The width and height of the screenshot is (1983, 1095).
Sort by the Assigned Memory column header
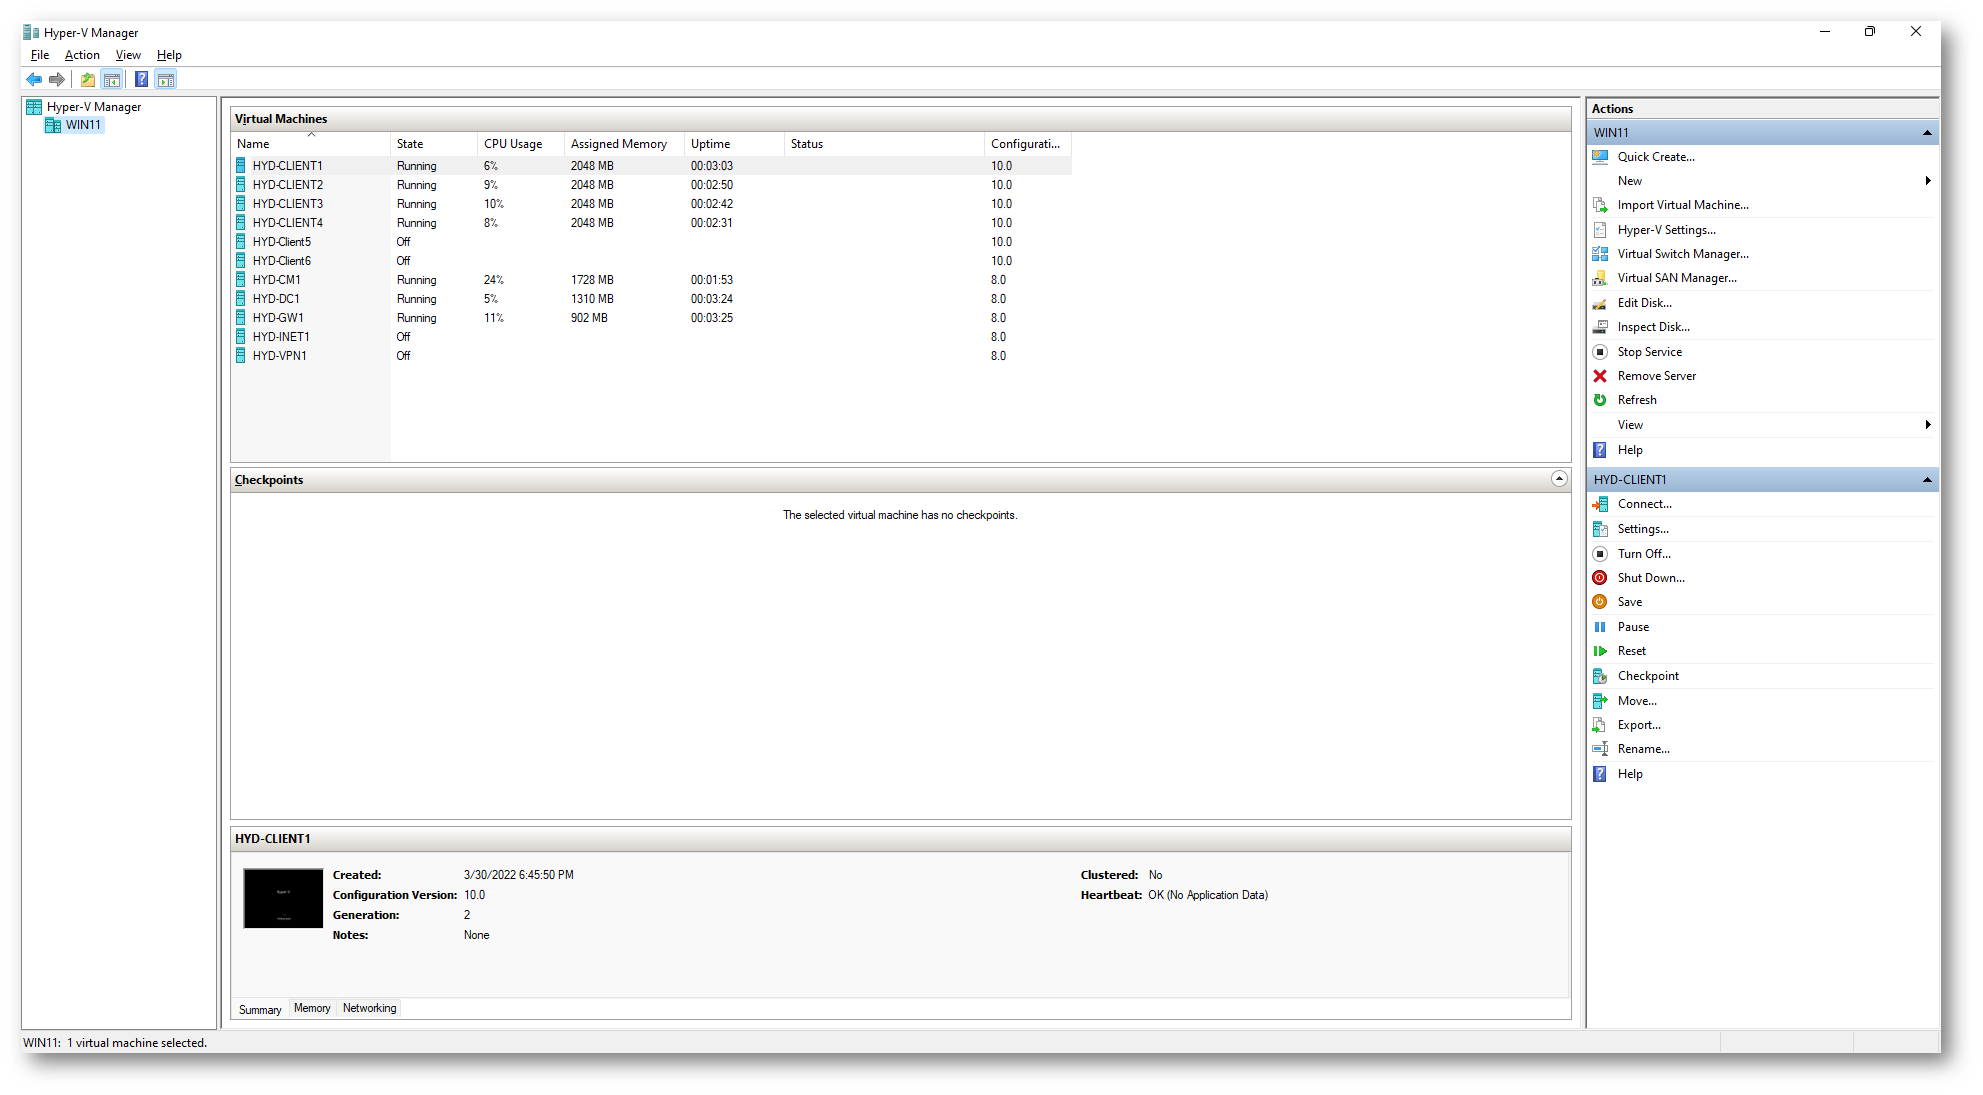pyautogui.click(x=624, y=144)
